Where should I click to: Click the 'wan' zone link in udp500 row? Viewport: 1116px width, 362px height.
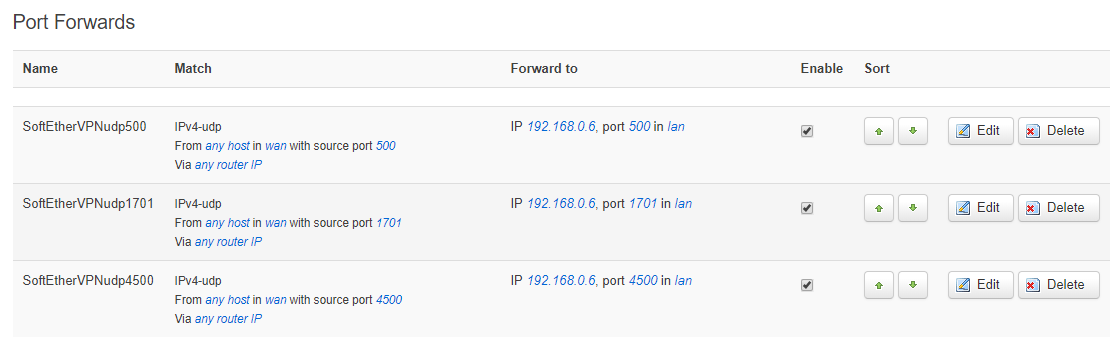pyautogui.click(x=275, y=146)
